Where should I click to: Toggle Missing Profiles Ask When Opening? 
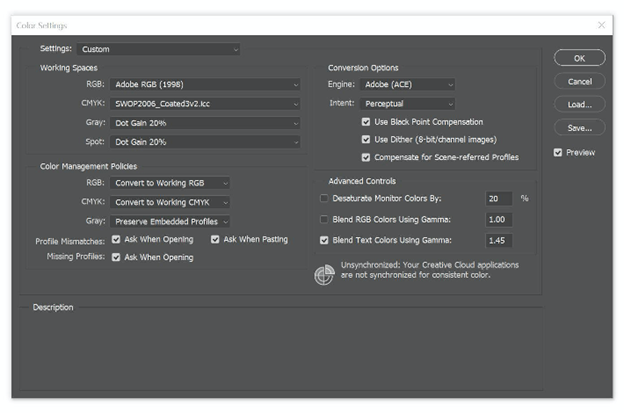(116, 257)
